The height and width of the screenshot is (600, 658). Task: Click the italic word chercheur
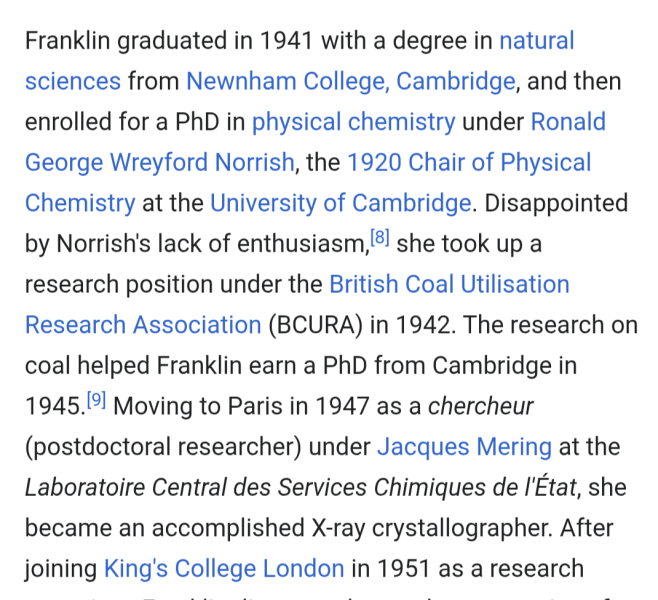[480, 406]
